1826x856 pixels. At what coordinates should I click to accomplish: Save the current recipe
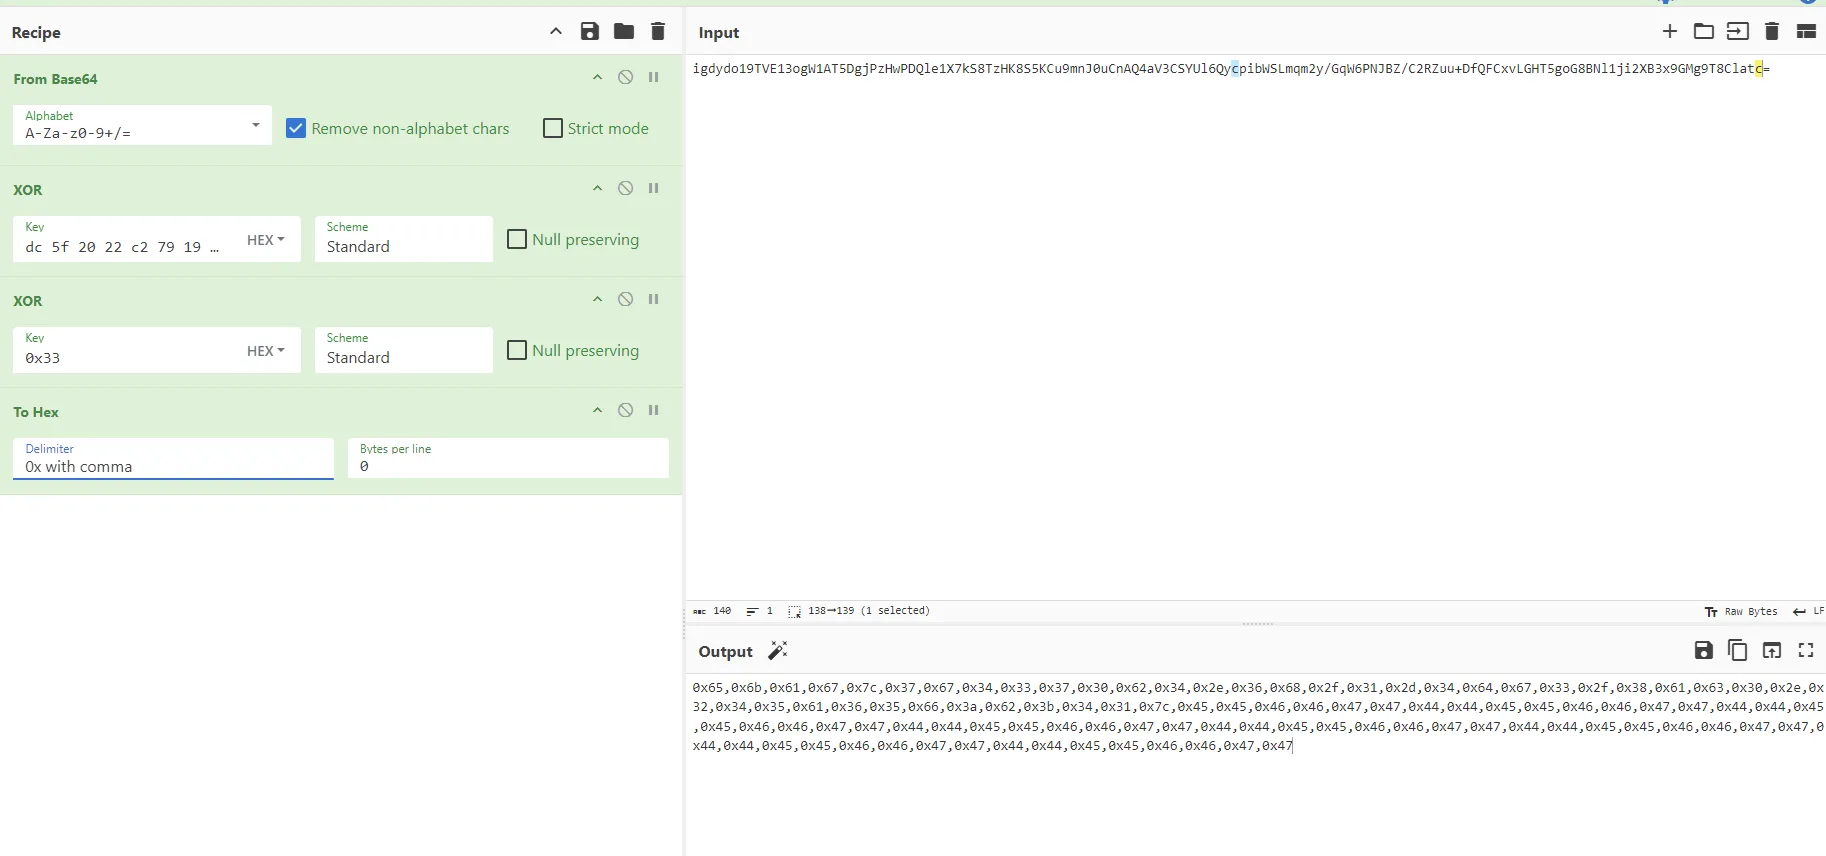(x=590, y=32)
